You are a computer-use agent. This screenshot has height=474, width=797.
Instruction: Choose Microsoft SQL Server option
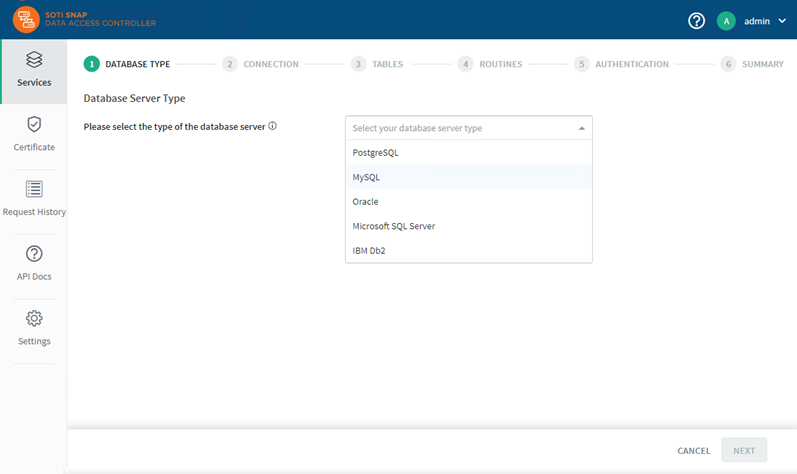click(x=468, y=226)
